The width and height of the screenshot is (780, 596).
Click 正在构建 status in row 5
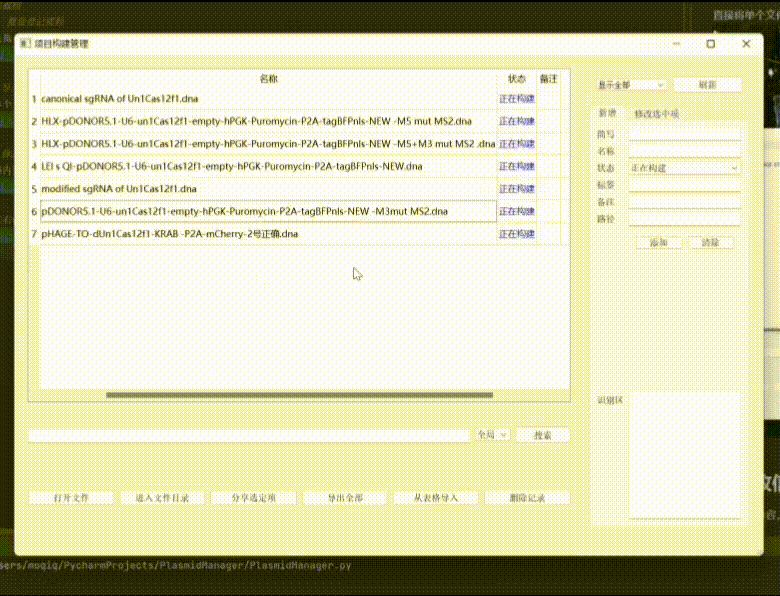(517, 189)
